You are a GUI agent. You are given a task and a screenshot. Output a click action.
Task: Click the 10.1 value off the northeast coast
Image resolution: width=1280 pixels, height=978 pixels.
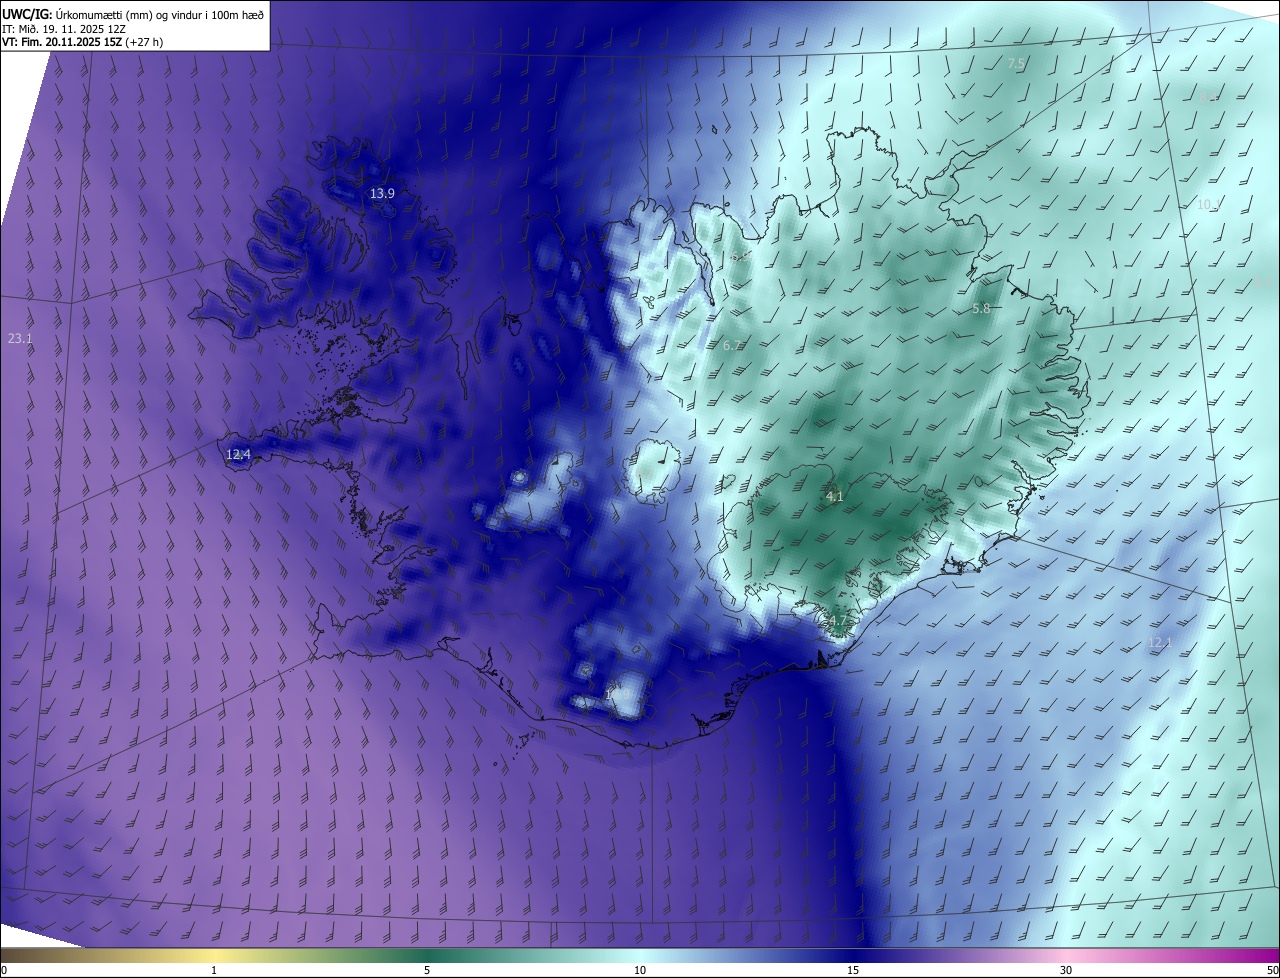click(x=1209, y=204)
